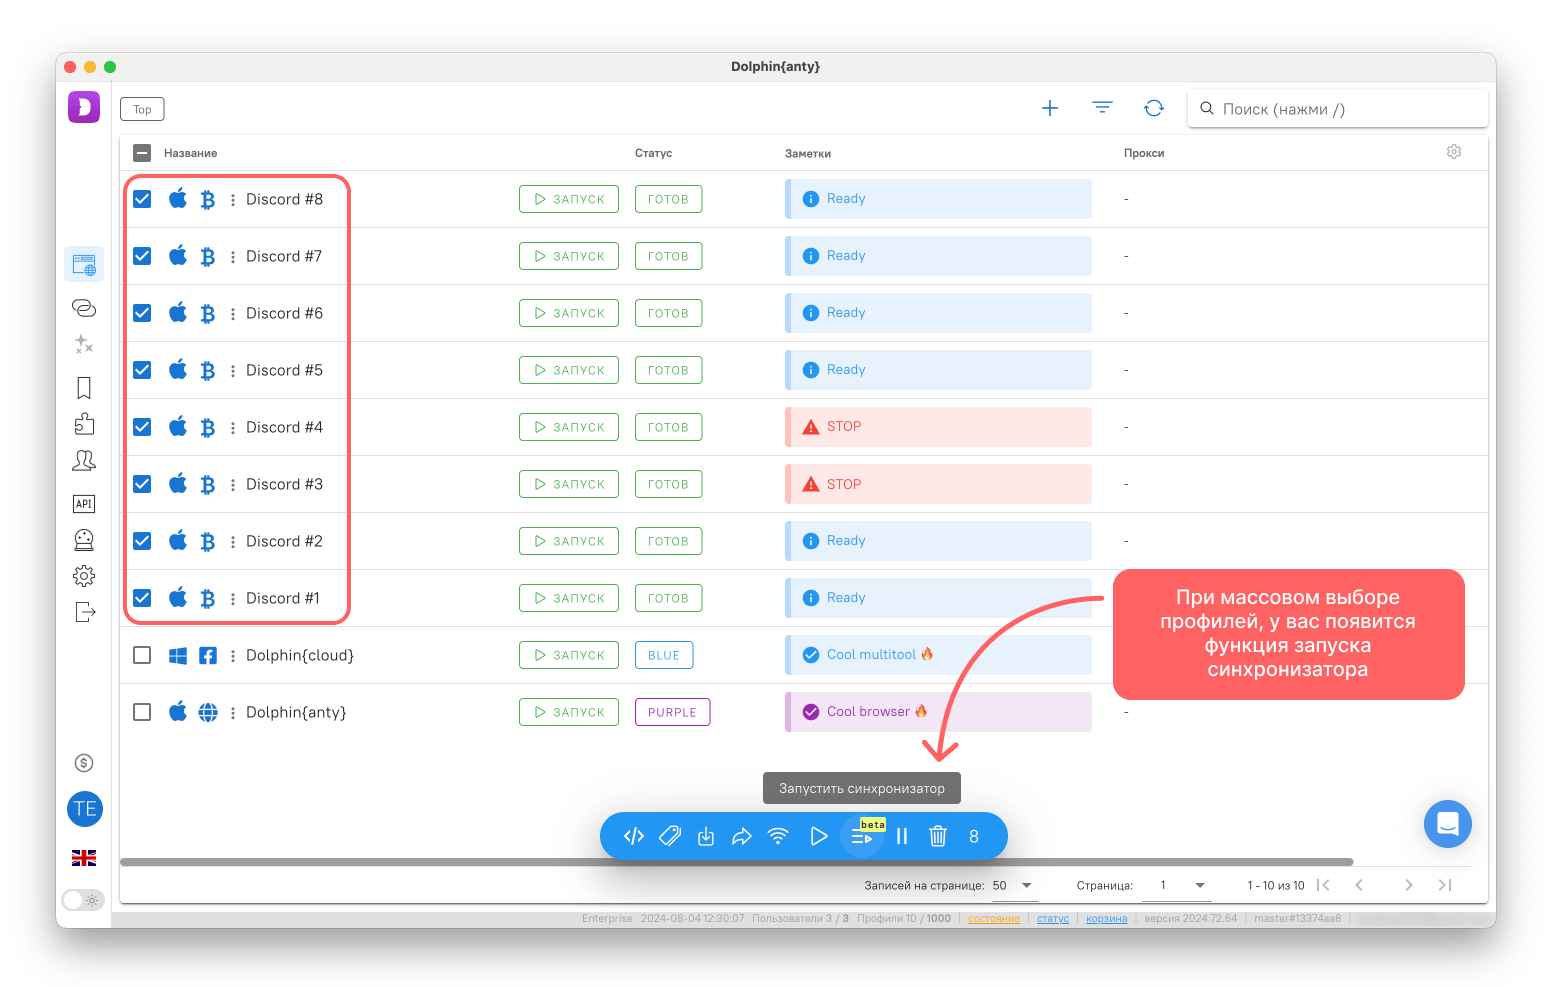The width and height of the screenshot is (1552, 987).
Task: Click the search field
Action: coord(1338,109)
